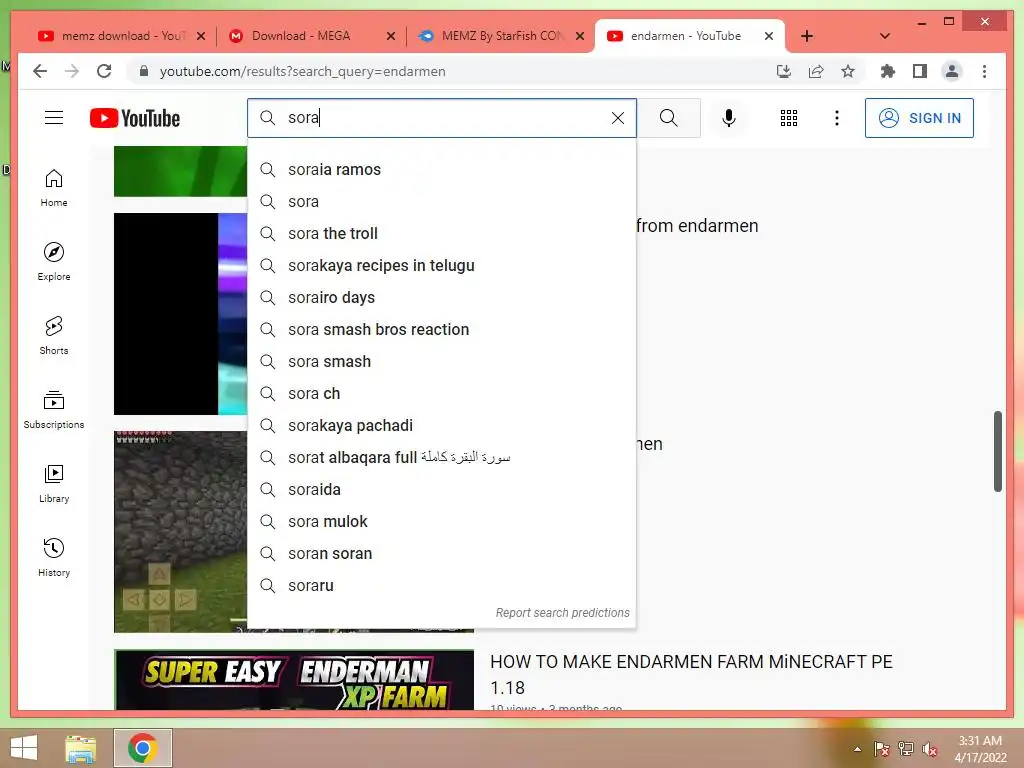The height and width of the screenshot is (768, 1024).
Task: Open Chrome three-dot menu
Action: (984, 71)
